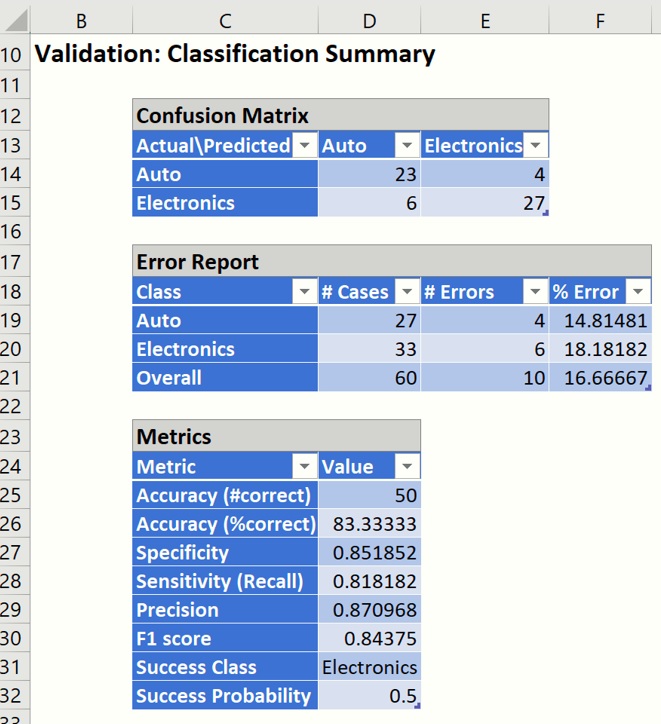
Task: Click the row 10 header
Action: click(x=14, y=54)
